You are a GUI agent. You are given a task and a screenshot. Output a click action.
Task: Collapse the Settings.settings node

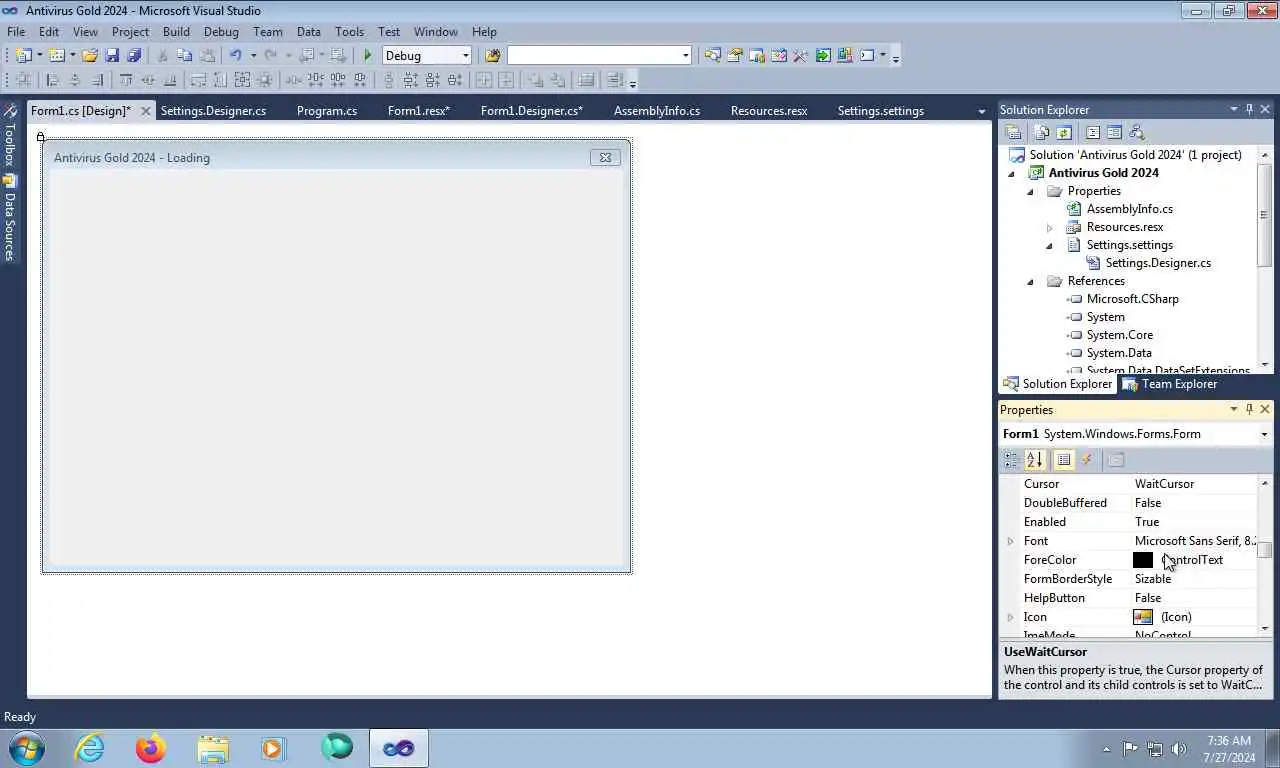(1049, 245)
